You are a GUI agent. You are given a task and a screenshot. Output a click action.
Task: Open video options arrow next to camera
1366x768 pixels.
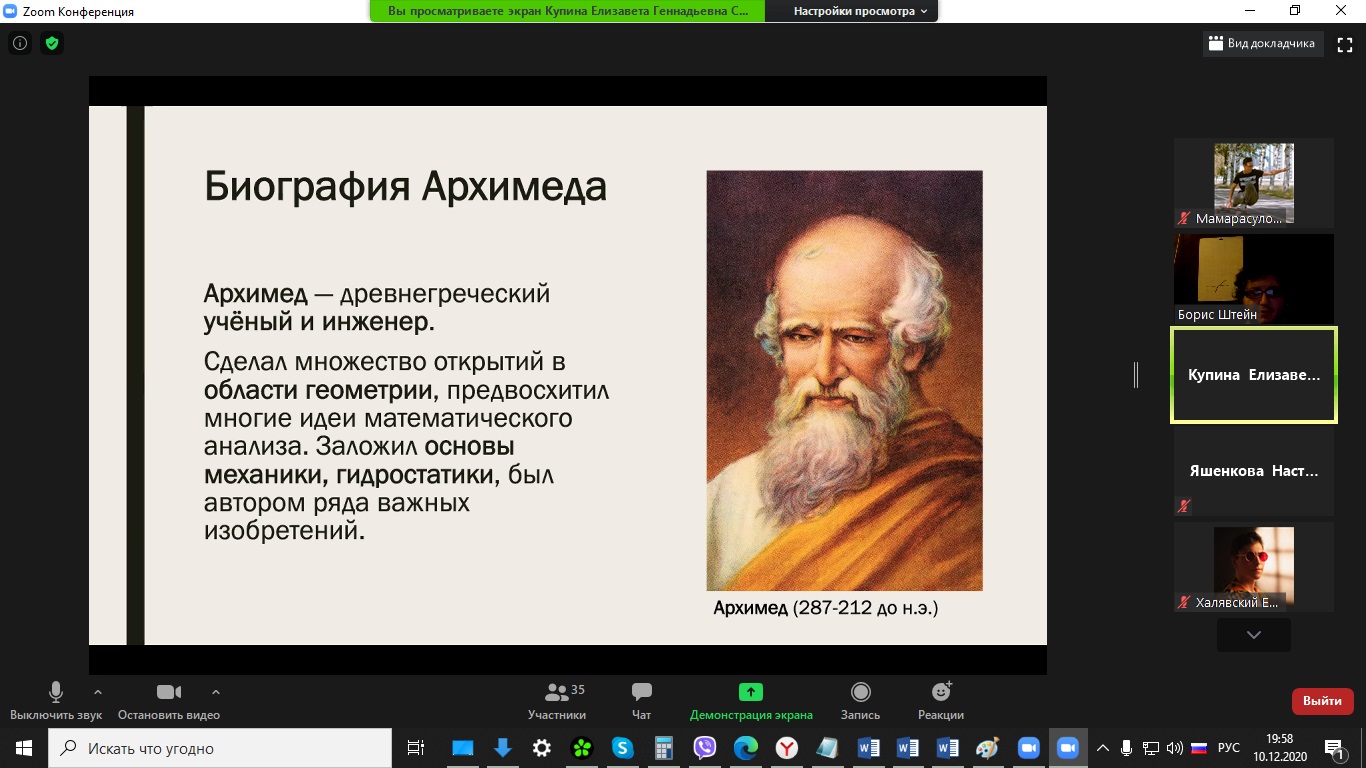tap(216, 692)
